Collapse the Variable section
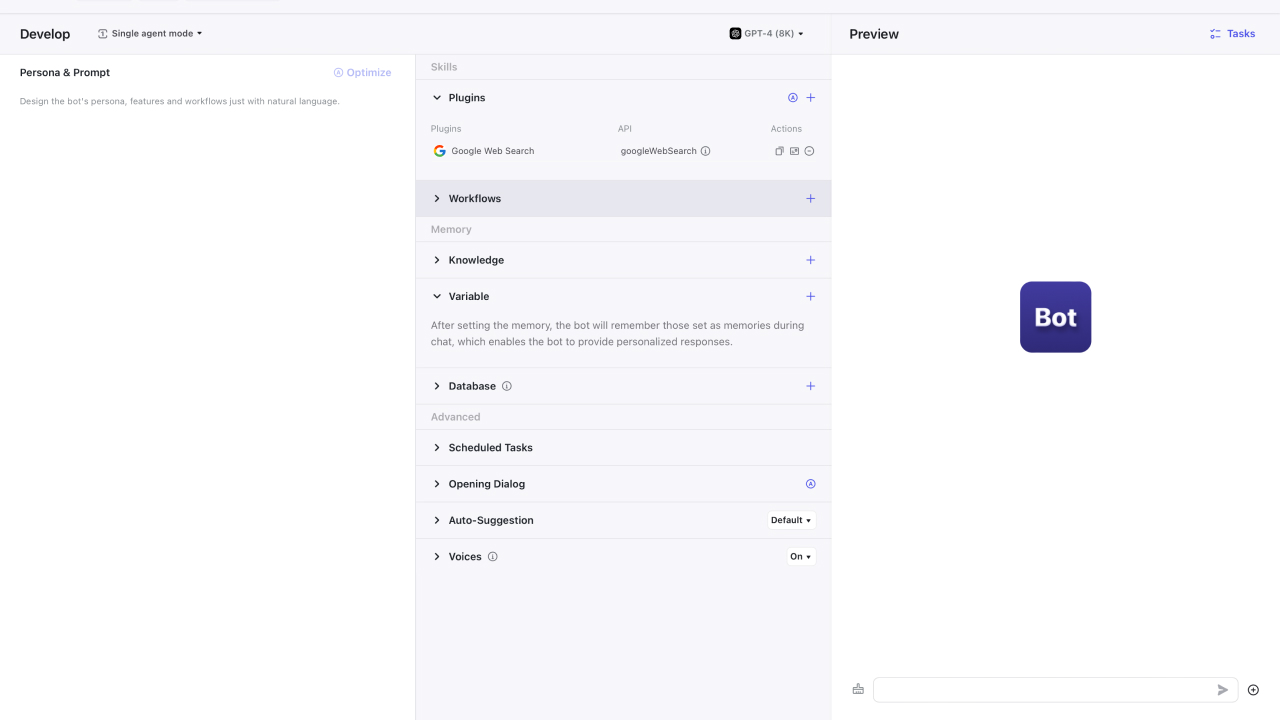The width and height of the screenshot is (1280, 720). coord(437,297)
